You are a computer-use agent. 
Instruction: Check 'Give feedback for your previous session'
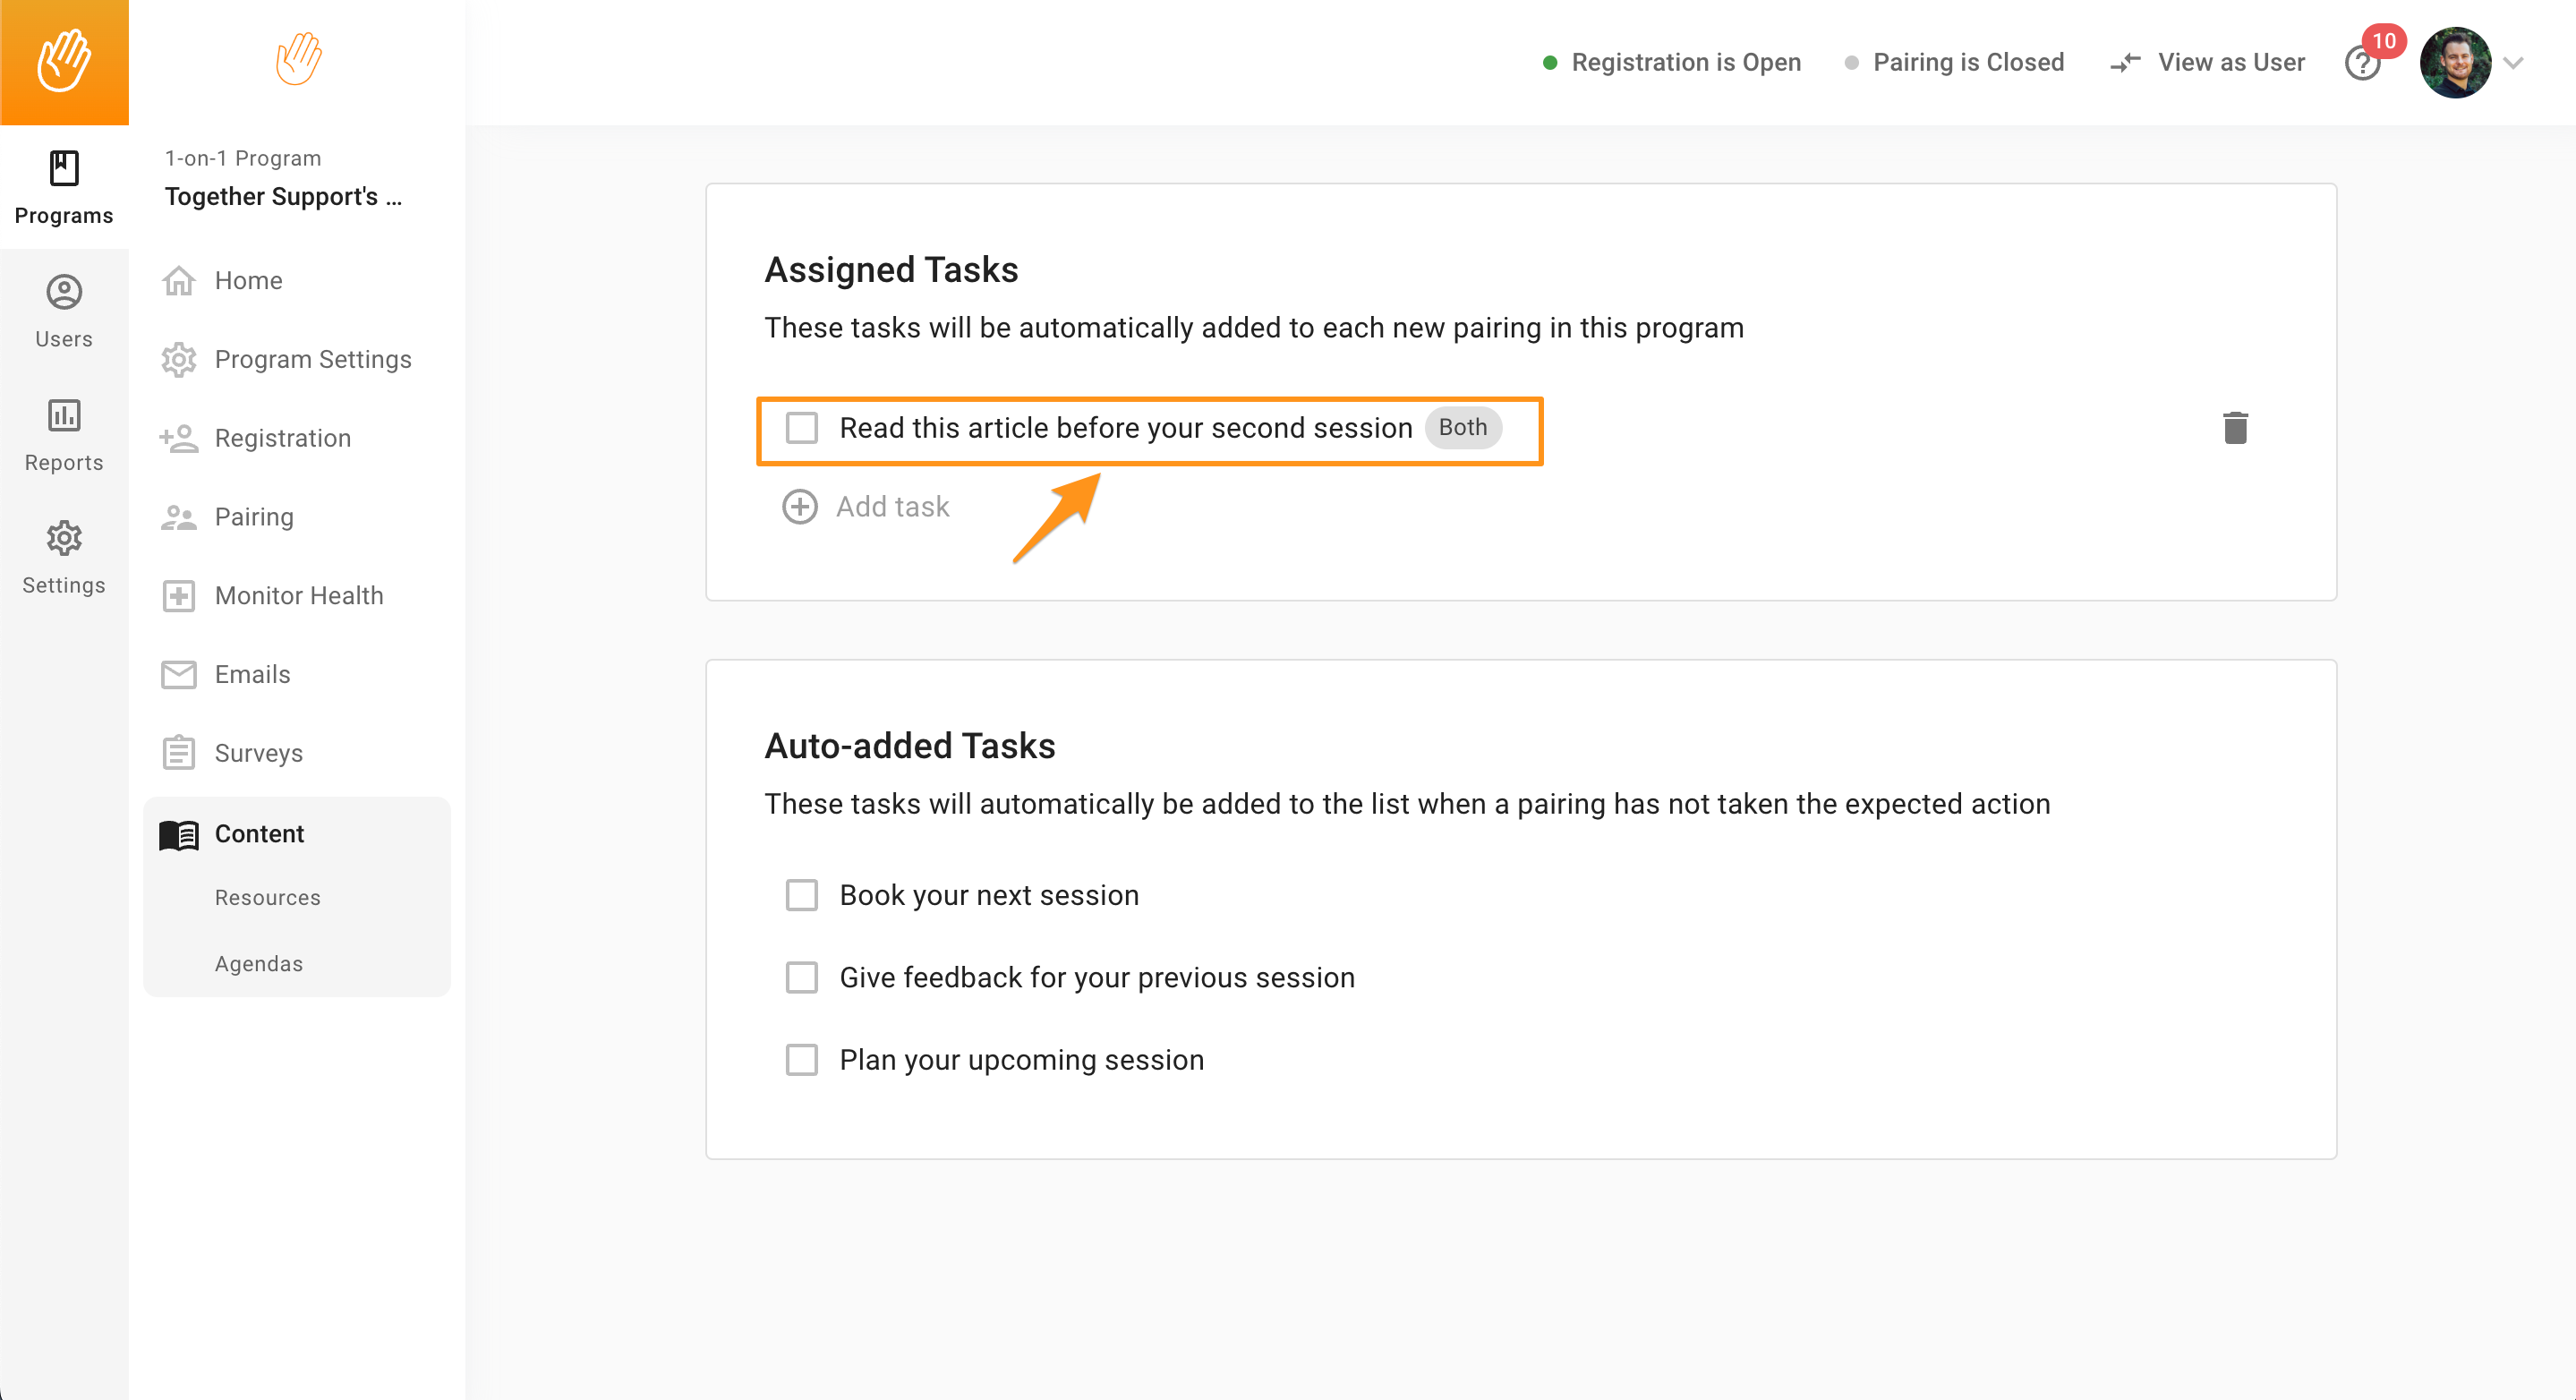[x=801, y=977]
